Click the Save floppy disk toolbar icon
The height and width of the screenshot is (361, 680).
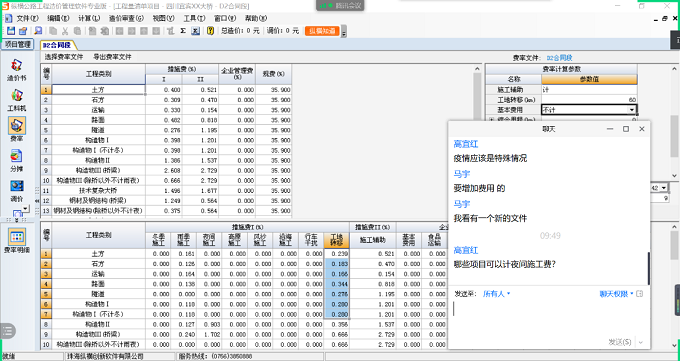[x=11, y=31]
